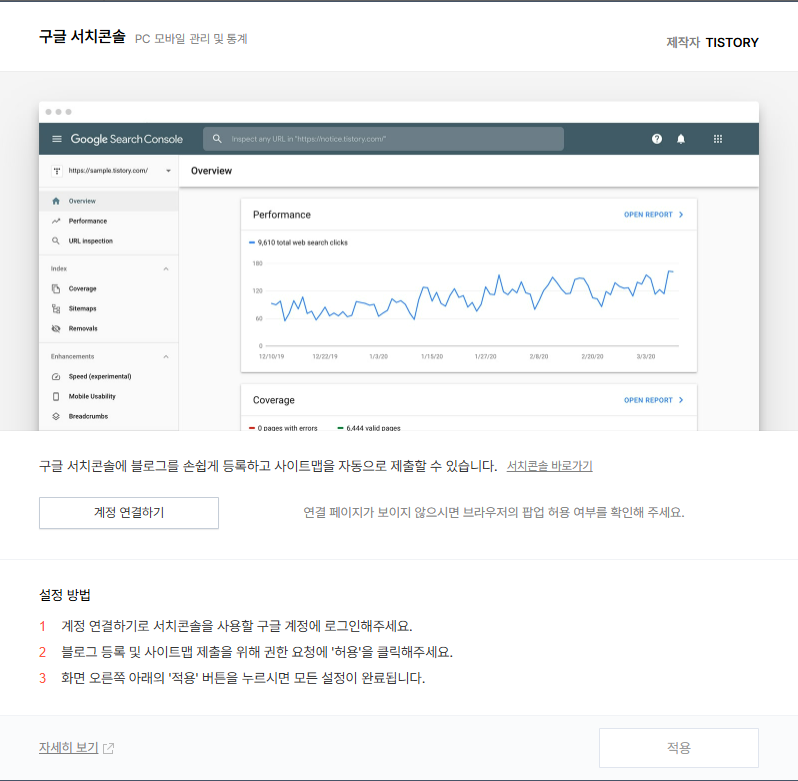Image resolution: width=798 pixels, height=781 pixels.
Task: Select Removals in the sidebar
Action: 83,328
